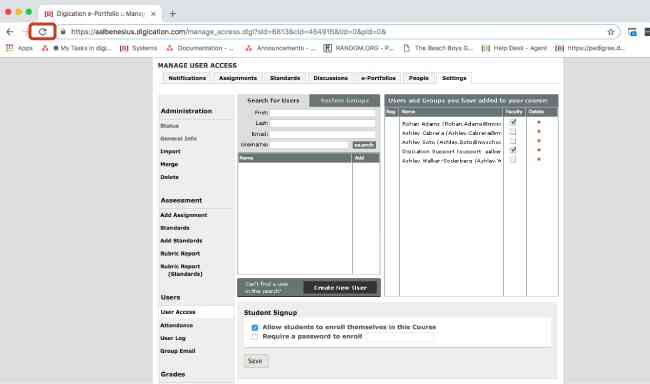Open Add Standards in the sidebar
The height and width of the screenshot is (384, 650).
(x=181, y=241)
